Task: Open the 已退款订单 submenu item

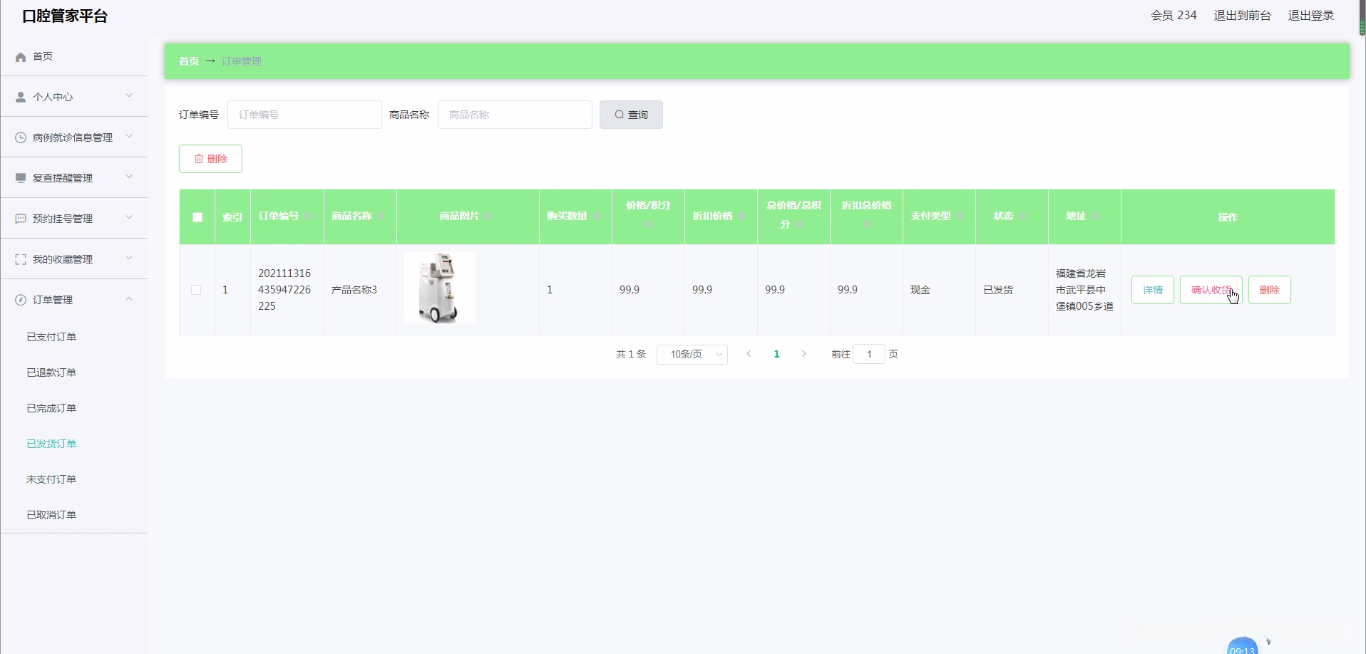Action: coord(52,373)
